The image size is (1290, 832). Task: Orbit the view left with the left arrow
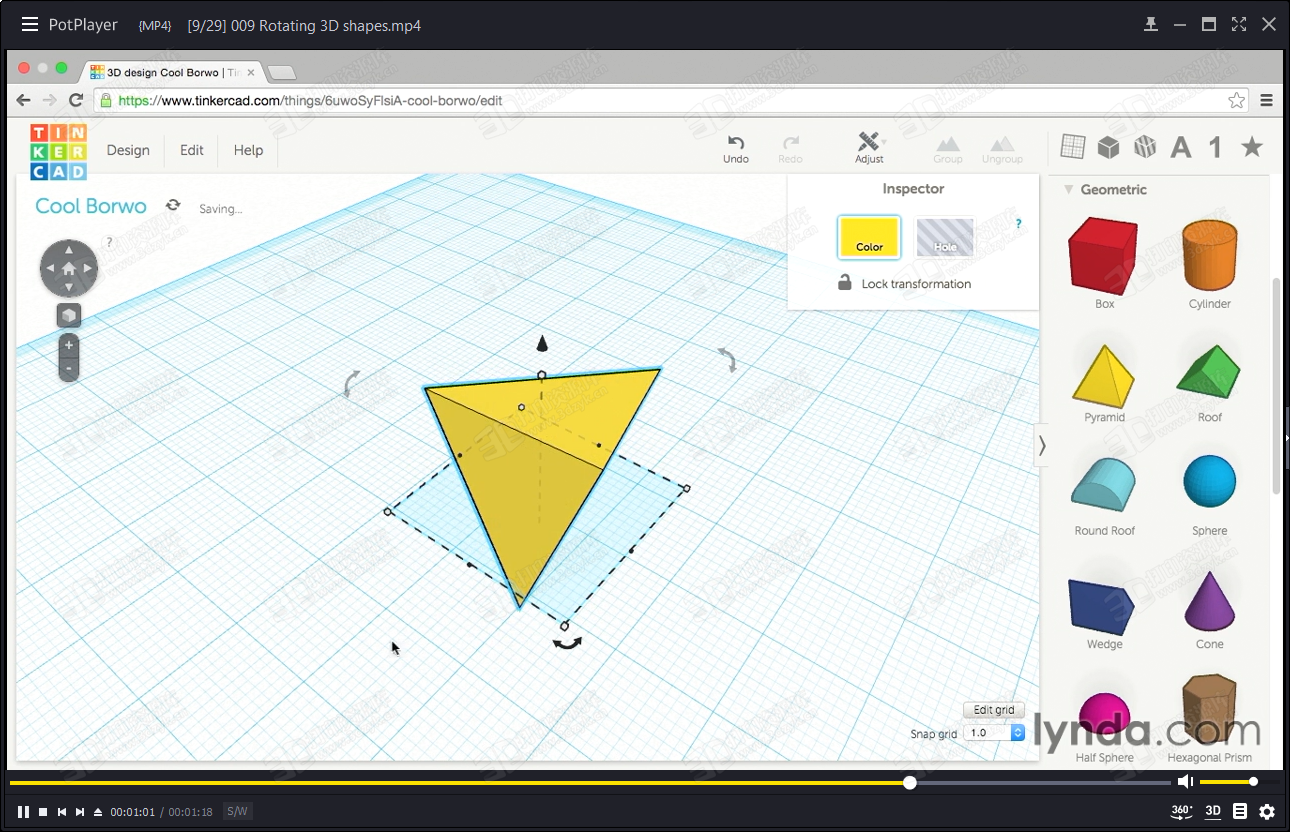pyautogui.click(x=49, y=268)
